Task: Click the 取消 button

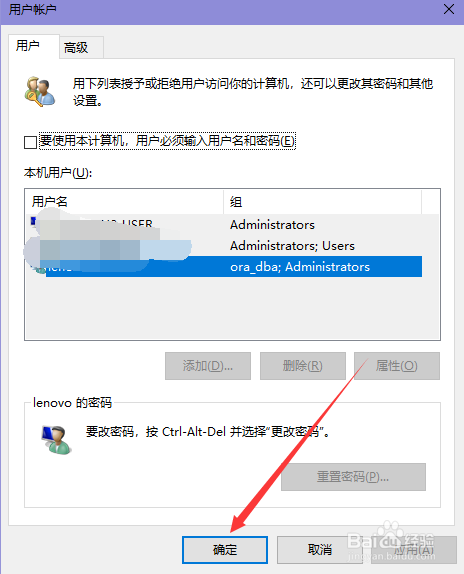Action: [x=319, y=549]
